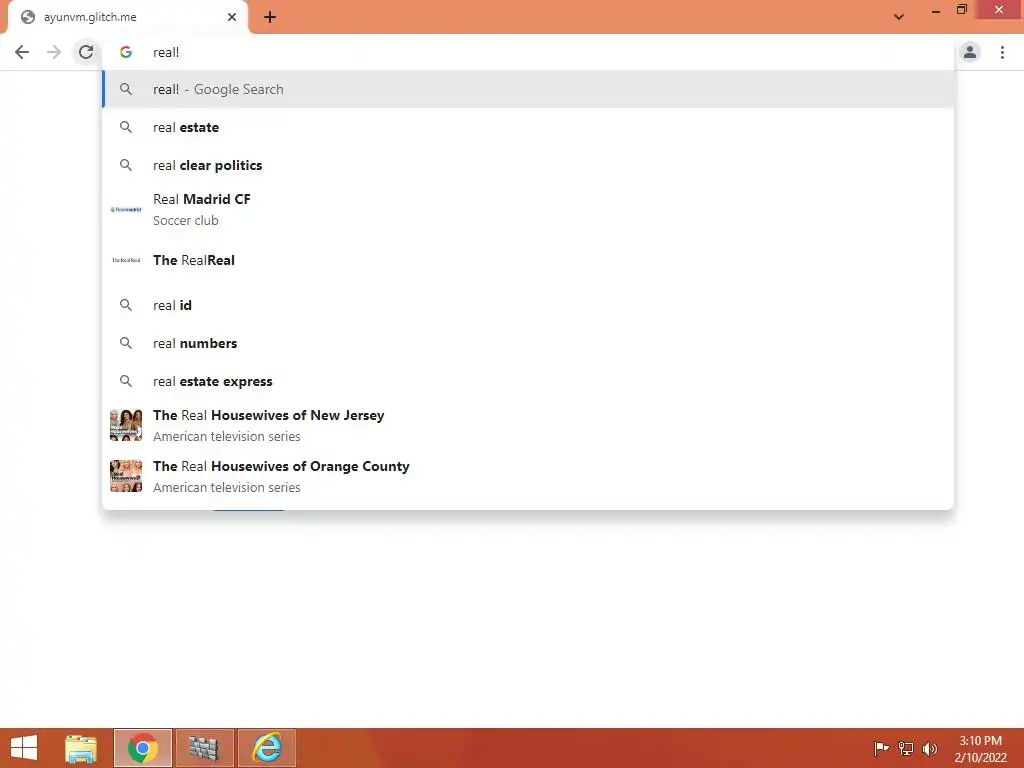The height and width of the screenshot is (768, 1024).
Task: Choose Real Madrid CF soccer club suggestion
Action: click(528, 210)
